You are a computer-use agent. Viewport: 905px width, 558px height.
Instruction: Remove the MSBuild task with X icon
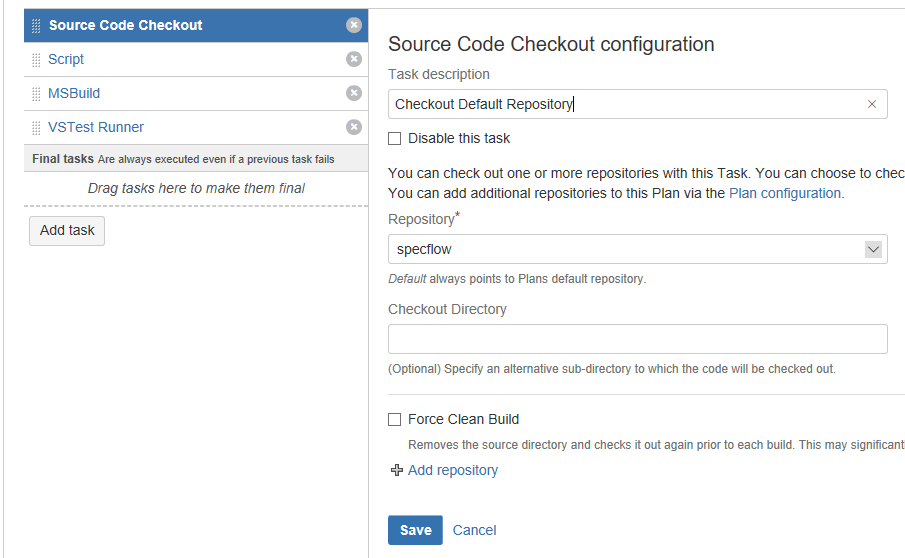tap(353, 93)
